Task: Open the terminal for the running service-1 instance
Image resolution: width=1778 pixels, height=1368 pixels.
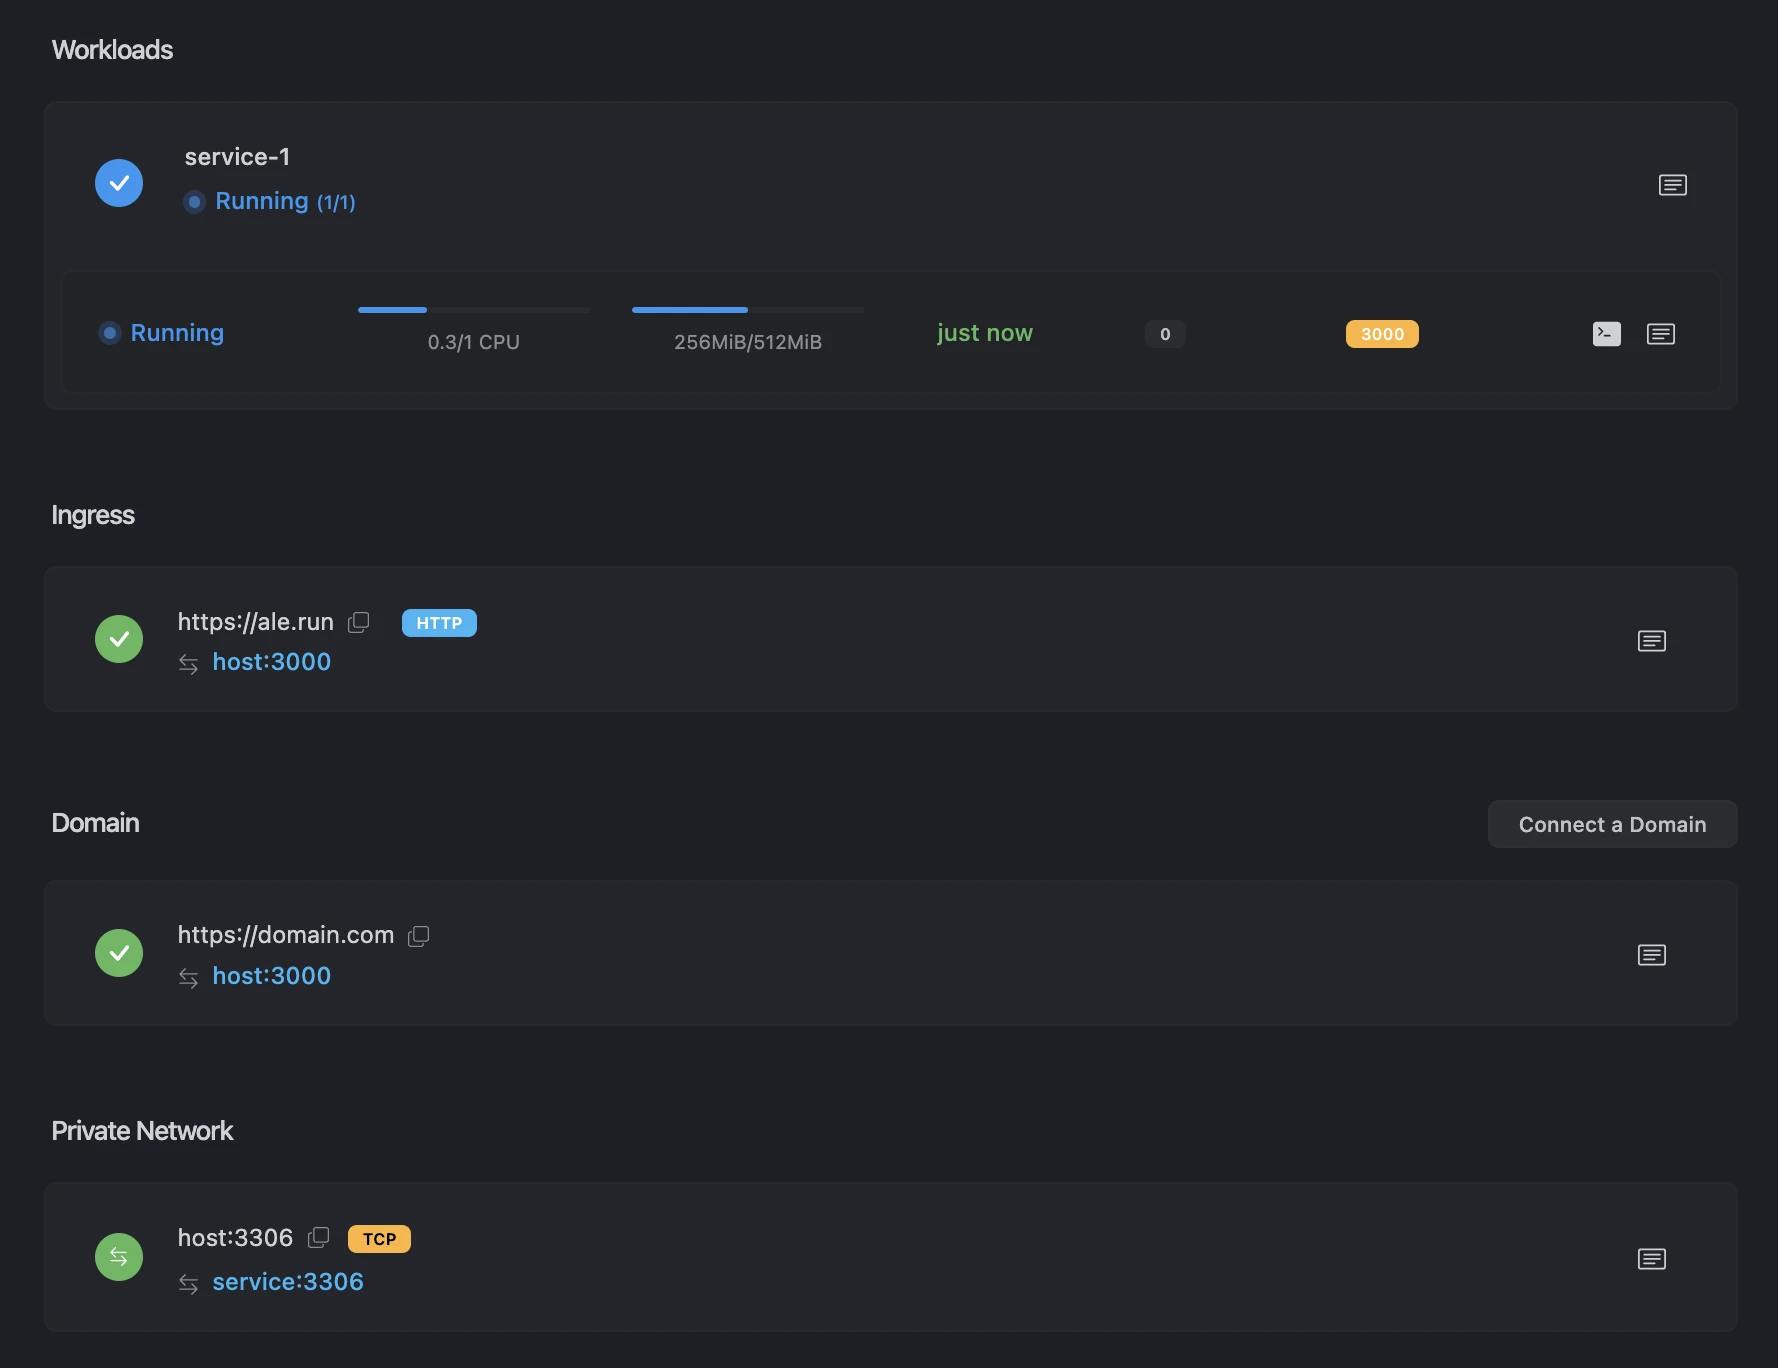Action: point(1606,334)
